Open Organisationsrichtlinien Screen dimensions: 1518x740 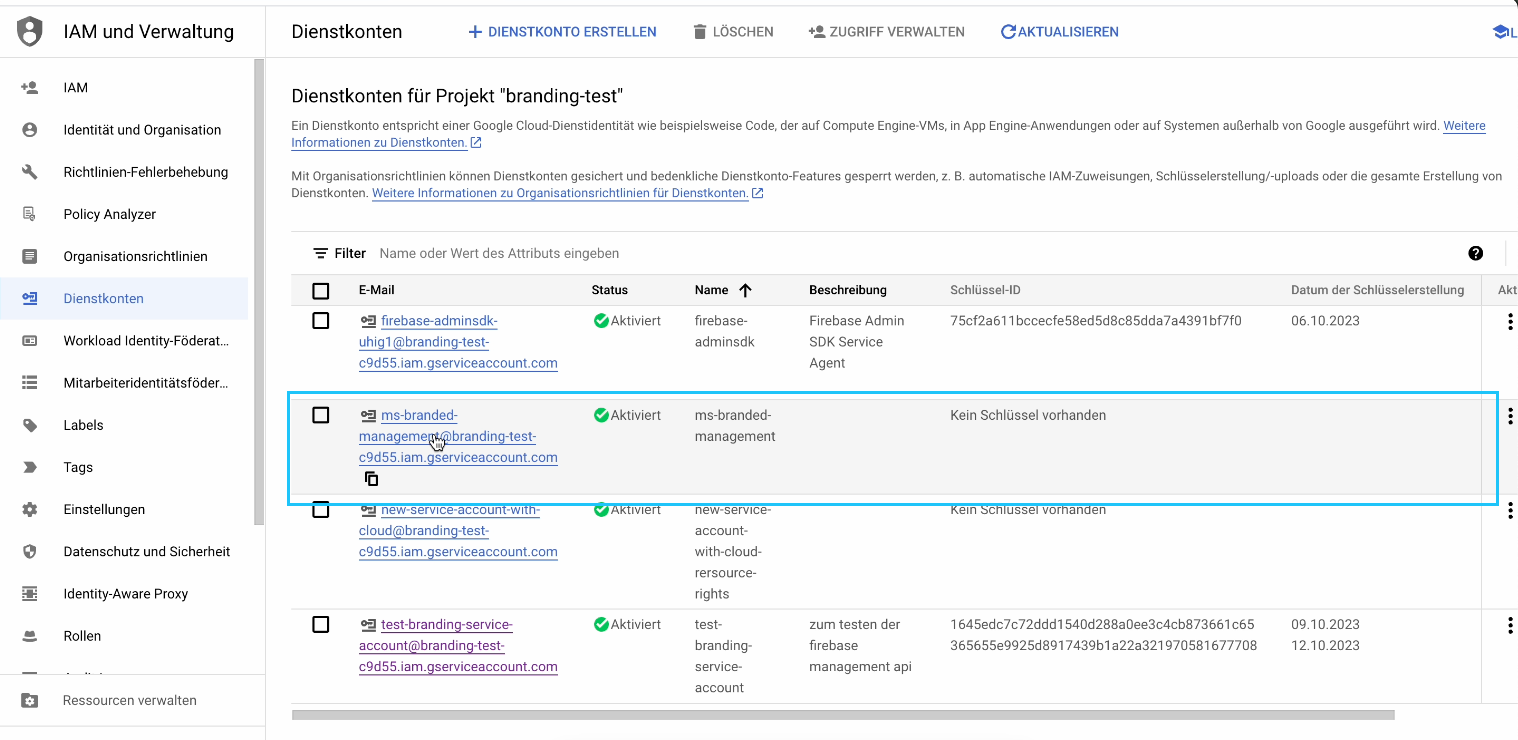[x=136, y=256]
